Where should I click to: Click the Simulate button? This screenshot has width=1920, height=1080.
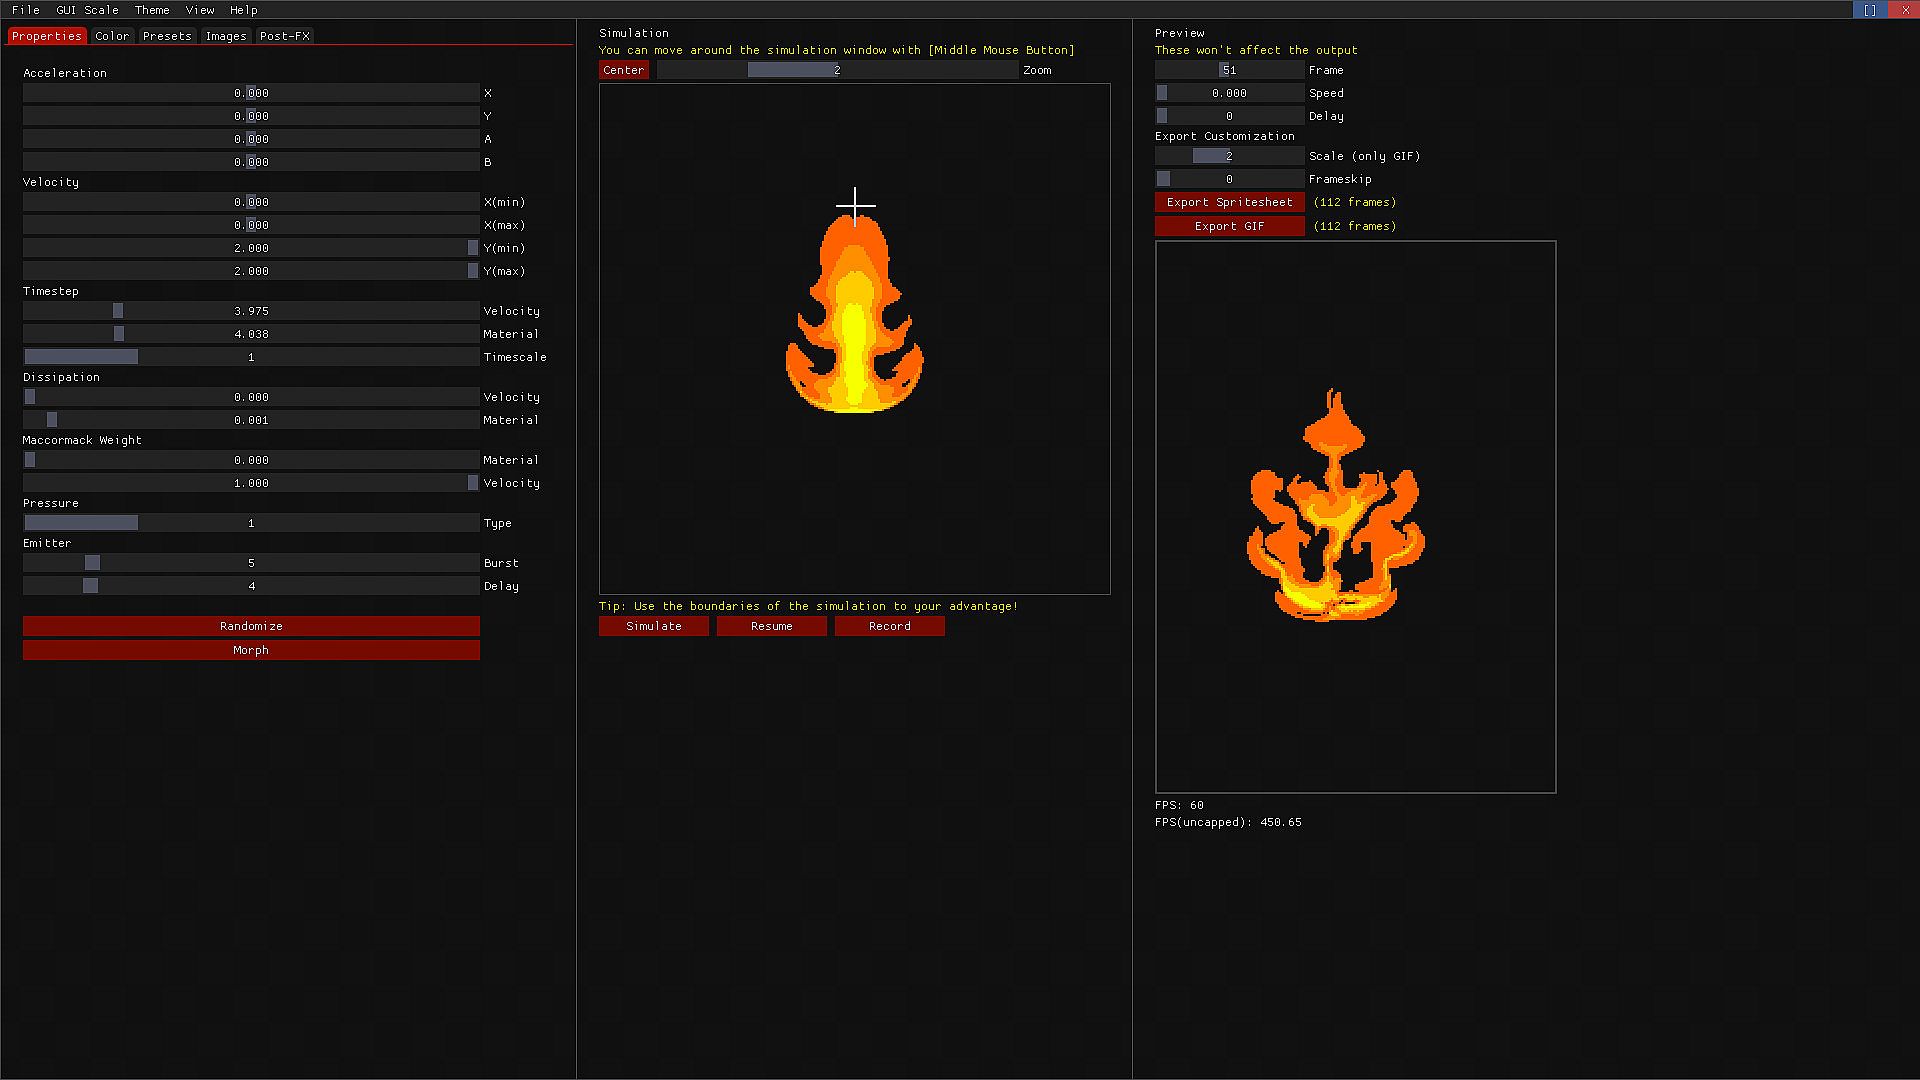tap(653, 626)
